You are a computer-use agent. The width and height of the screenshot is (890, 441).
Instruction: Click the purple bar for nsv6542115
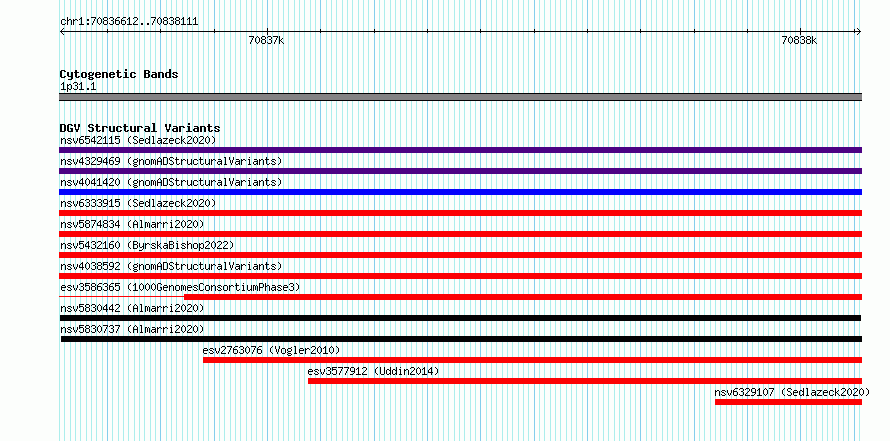460,150
